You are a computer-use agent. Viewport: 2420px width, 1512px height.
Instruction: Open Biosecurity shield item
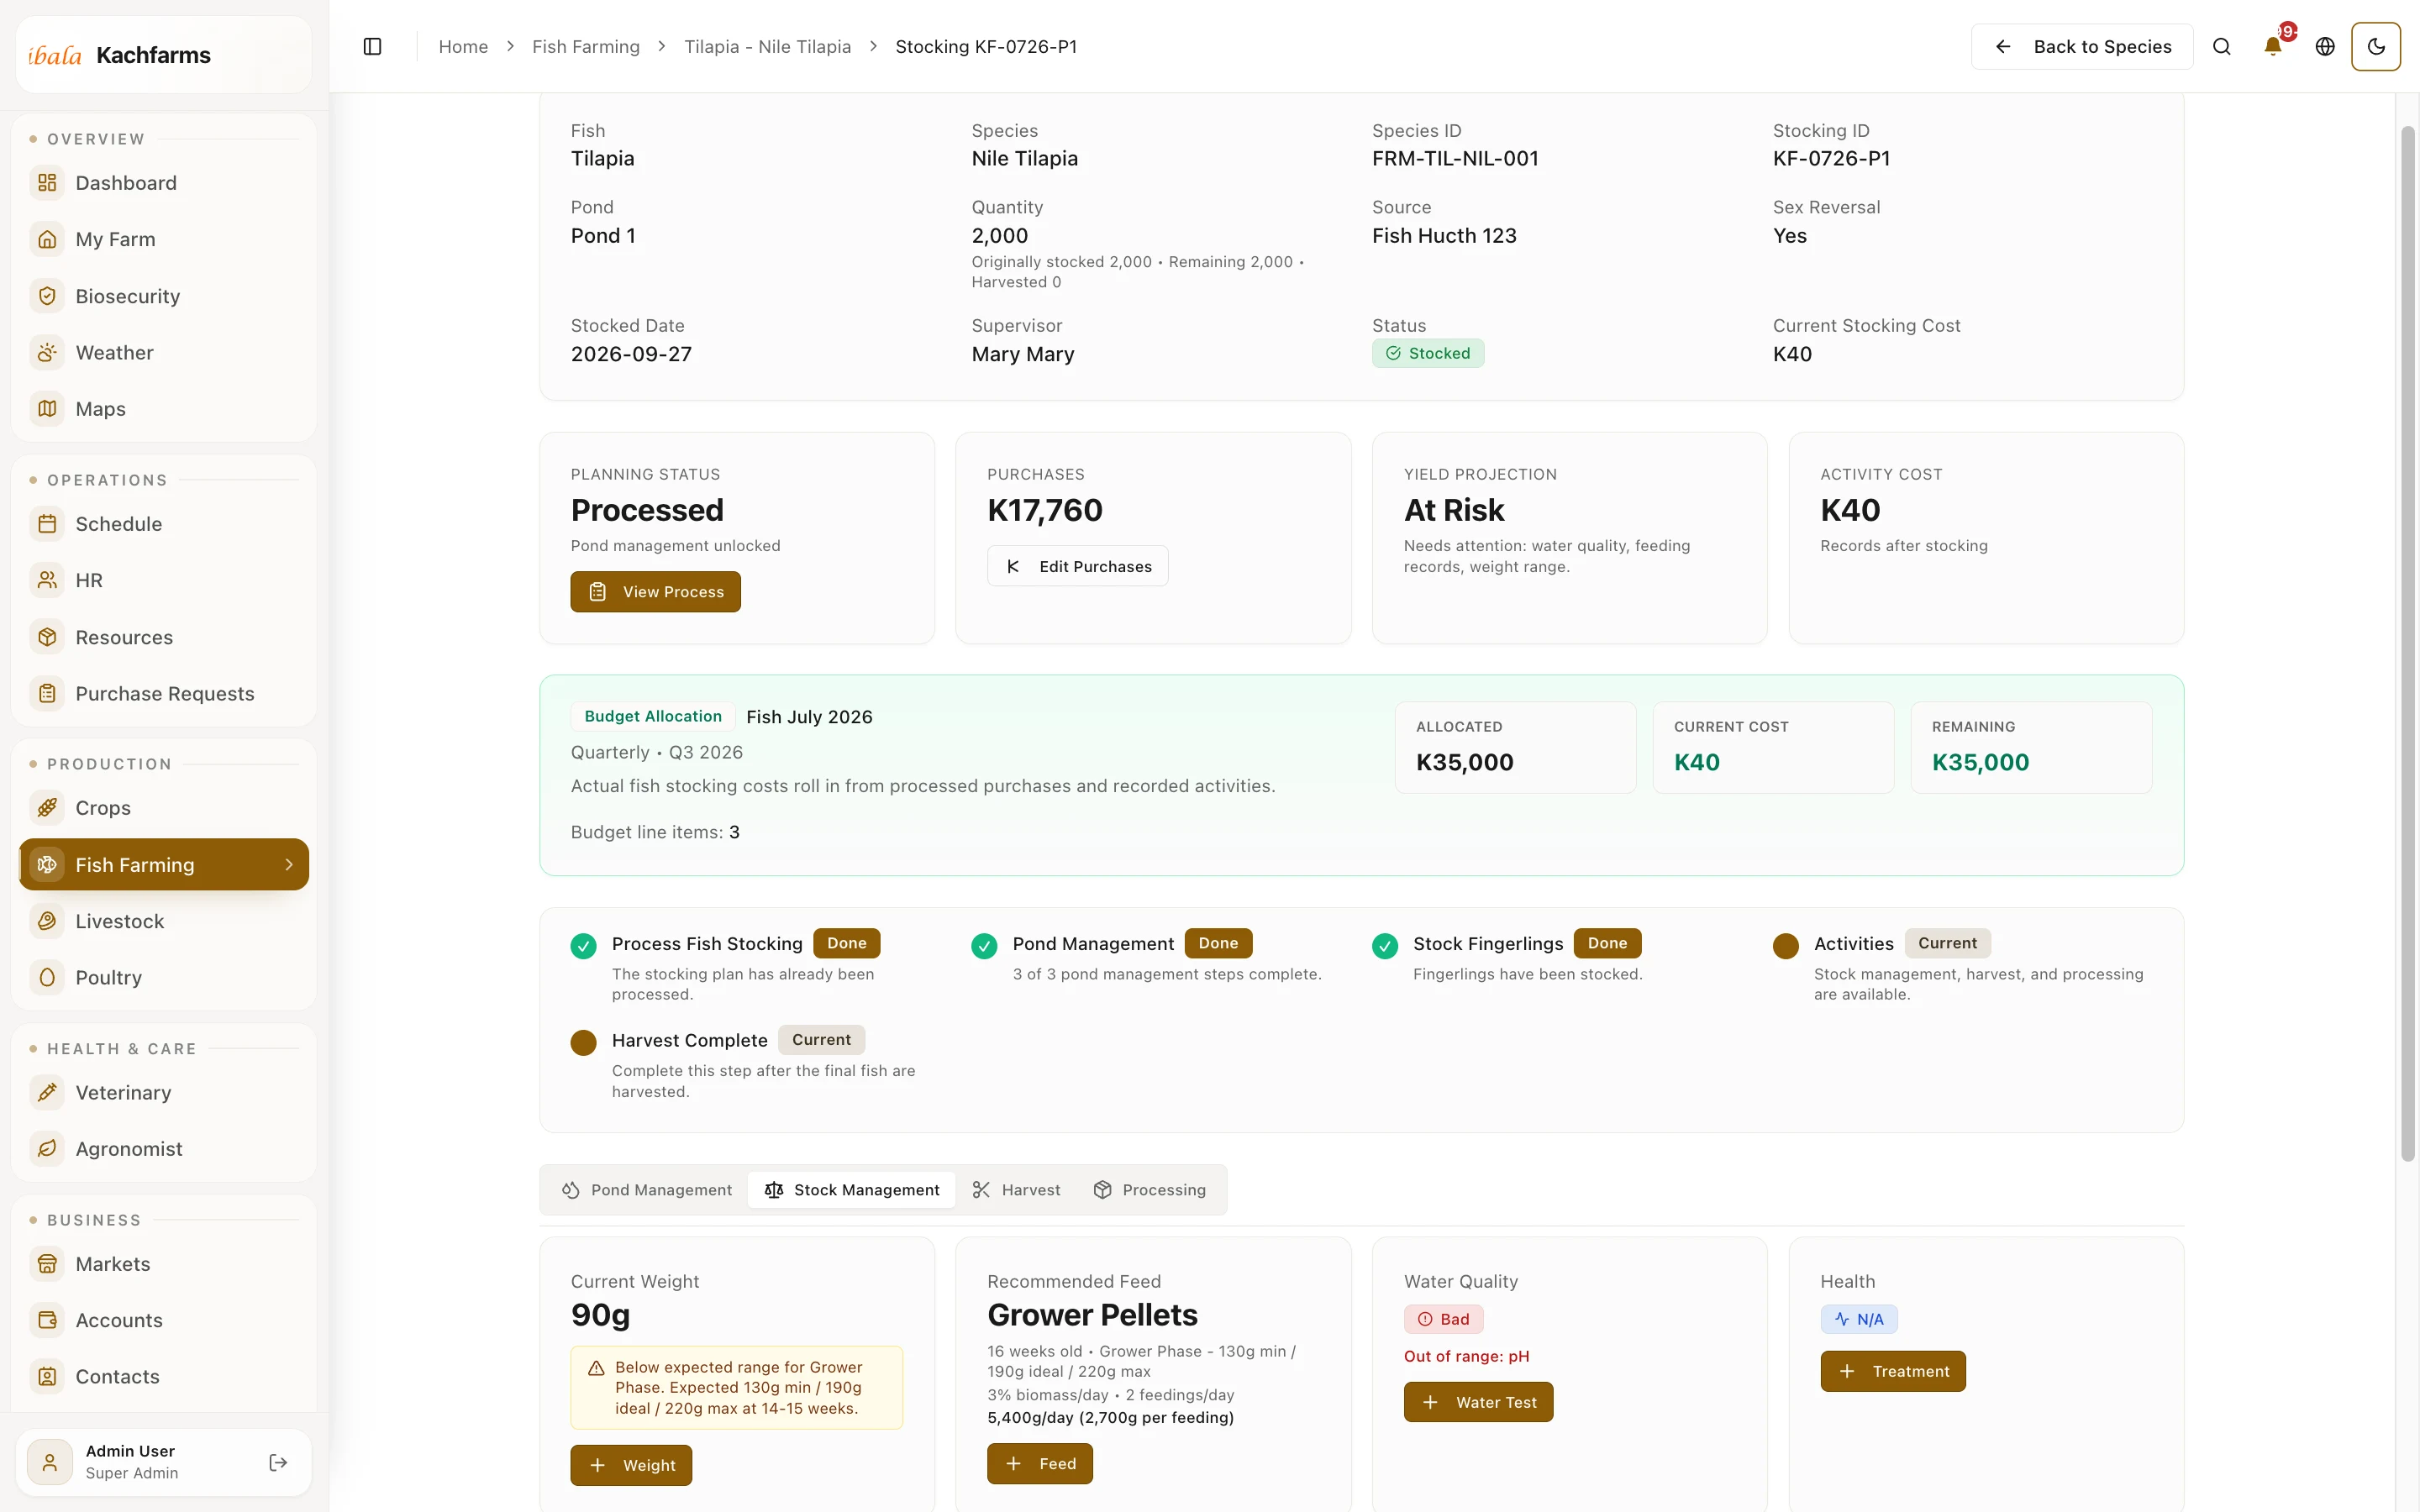point(163,296)
